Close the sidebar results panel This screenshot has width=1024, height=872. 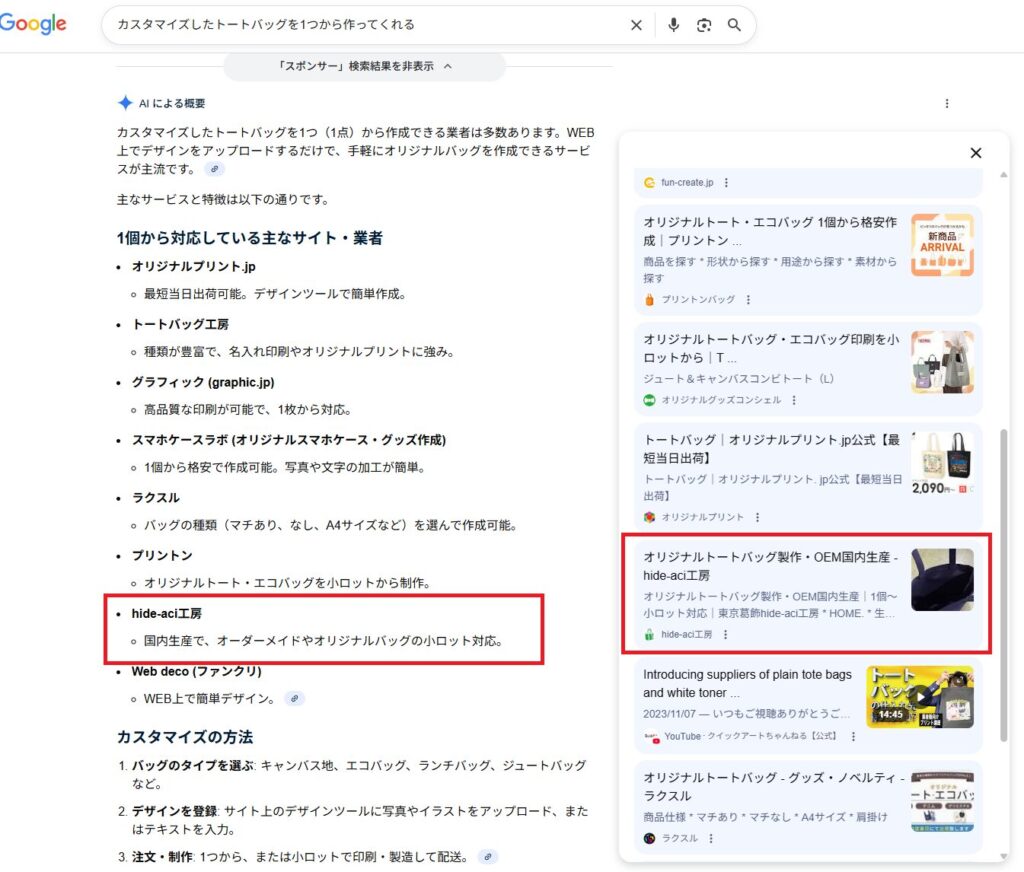tap(976, 152)
